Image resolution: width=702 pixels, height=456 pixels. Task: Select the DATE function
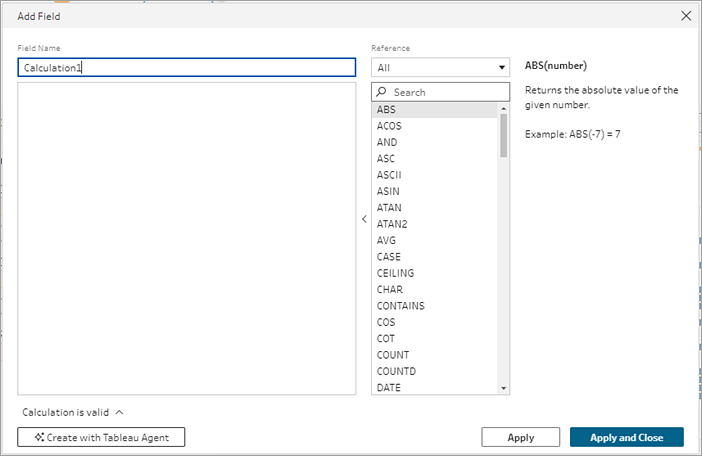[389, 387]
